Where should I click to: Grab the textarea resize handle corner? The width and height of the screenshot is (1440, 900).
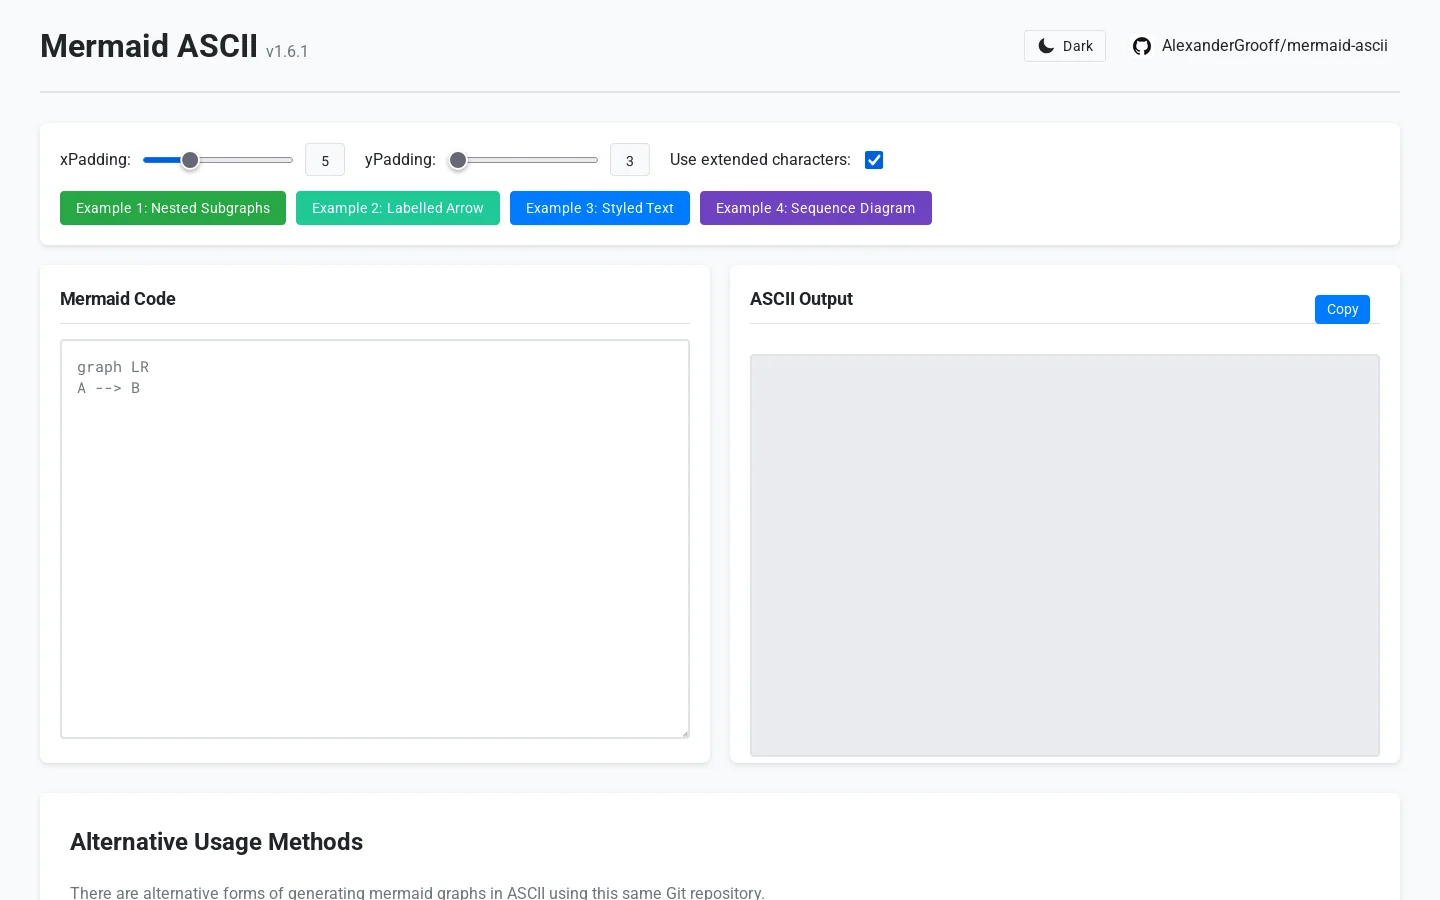tap(684, 733)
